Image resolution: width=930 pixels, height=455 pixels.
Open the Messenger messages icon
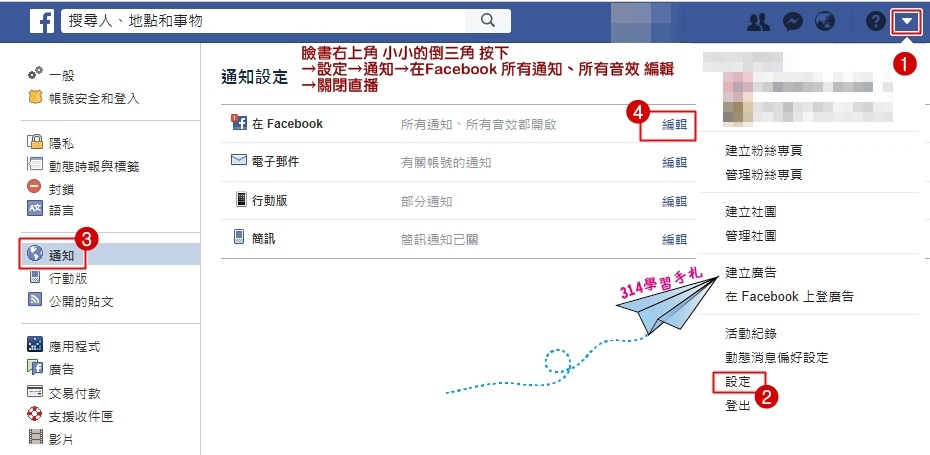pyautogui.click(x=793, y=22)
